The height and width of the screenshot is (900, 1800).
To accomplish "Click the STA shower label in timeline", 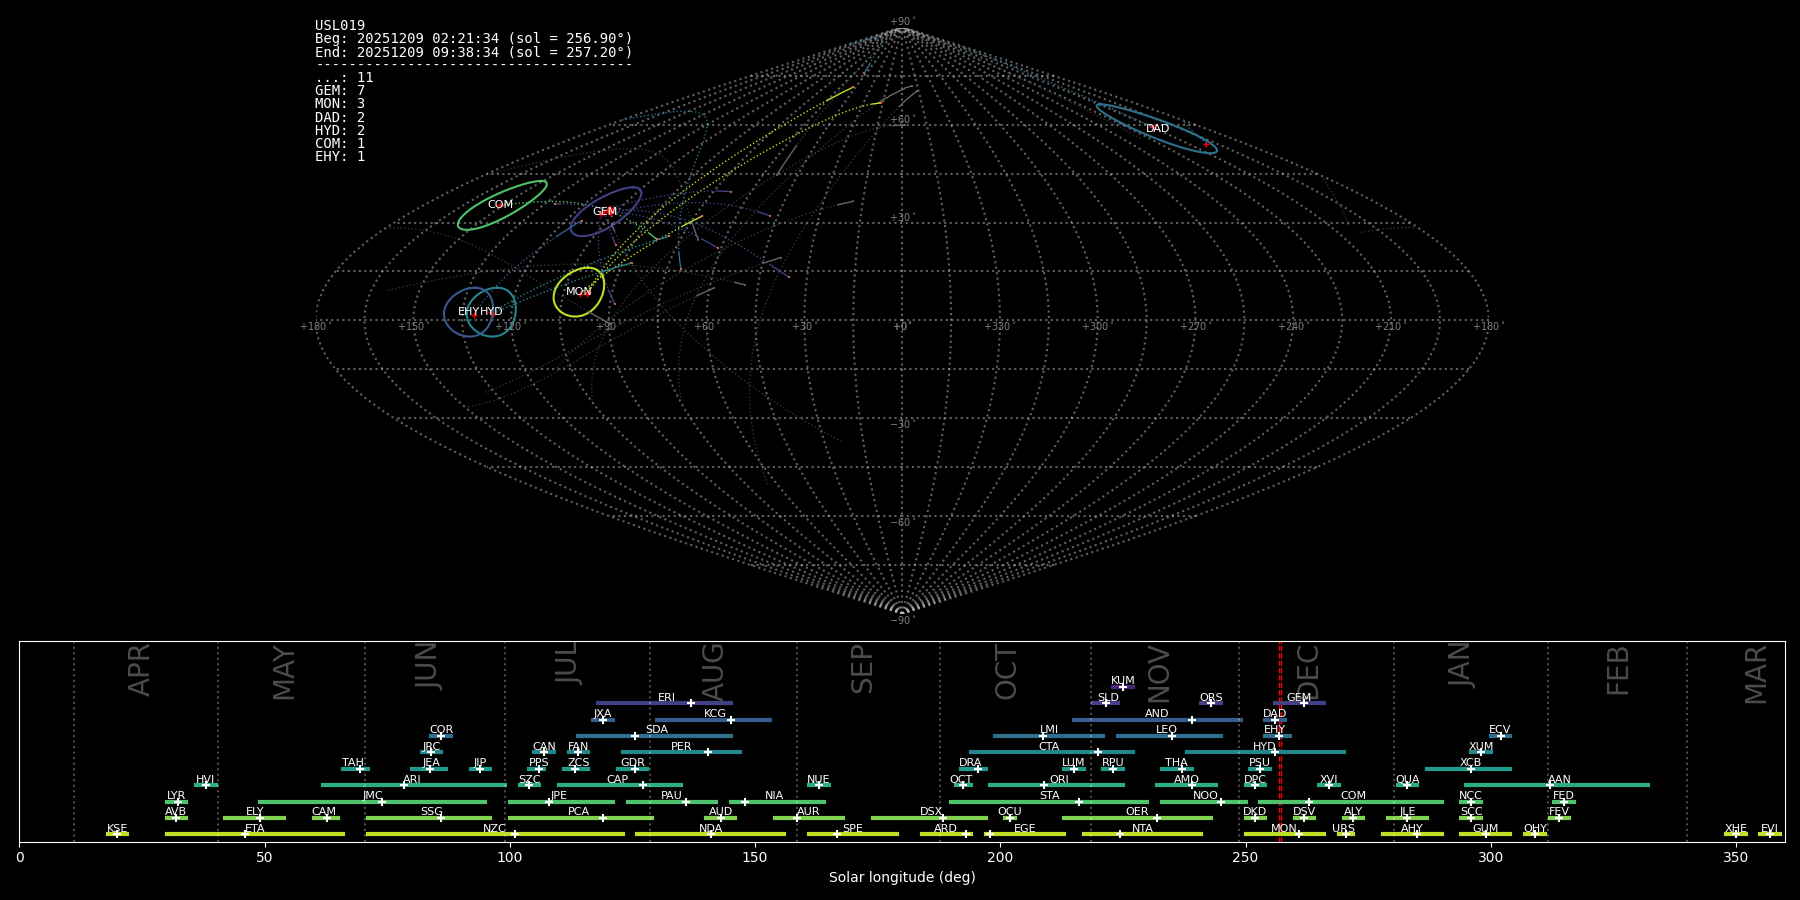I will point(1049,796).
